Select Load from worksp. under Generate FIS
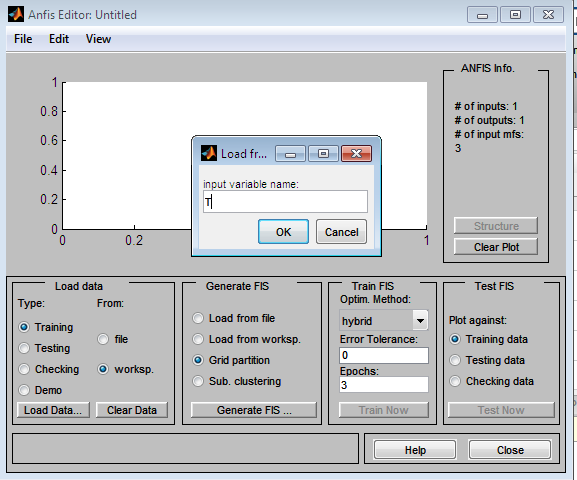The image size is (577, 480). click(198, 339)
